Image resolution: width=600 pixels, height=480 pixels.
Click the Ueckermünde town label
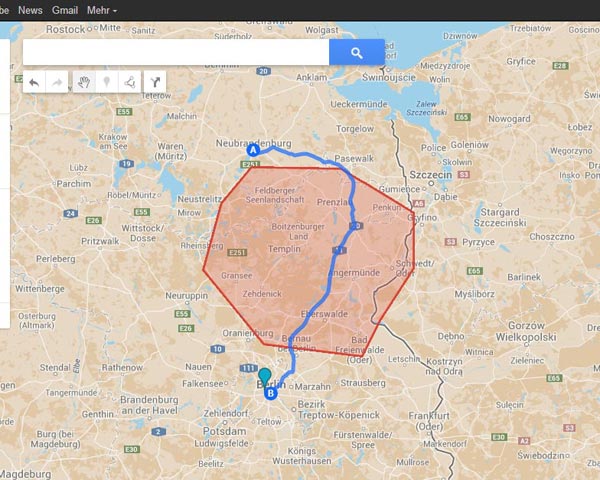pos(359,104)
